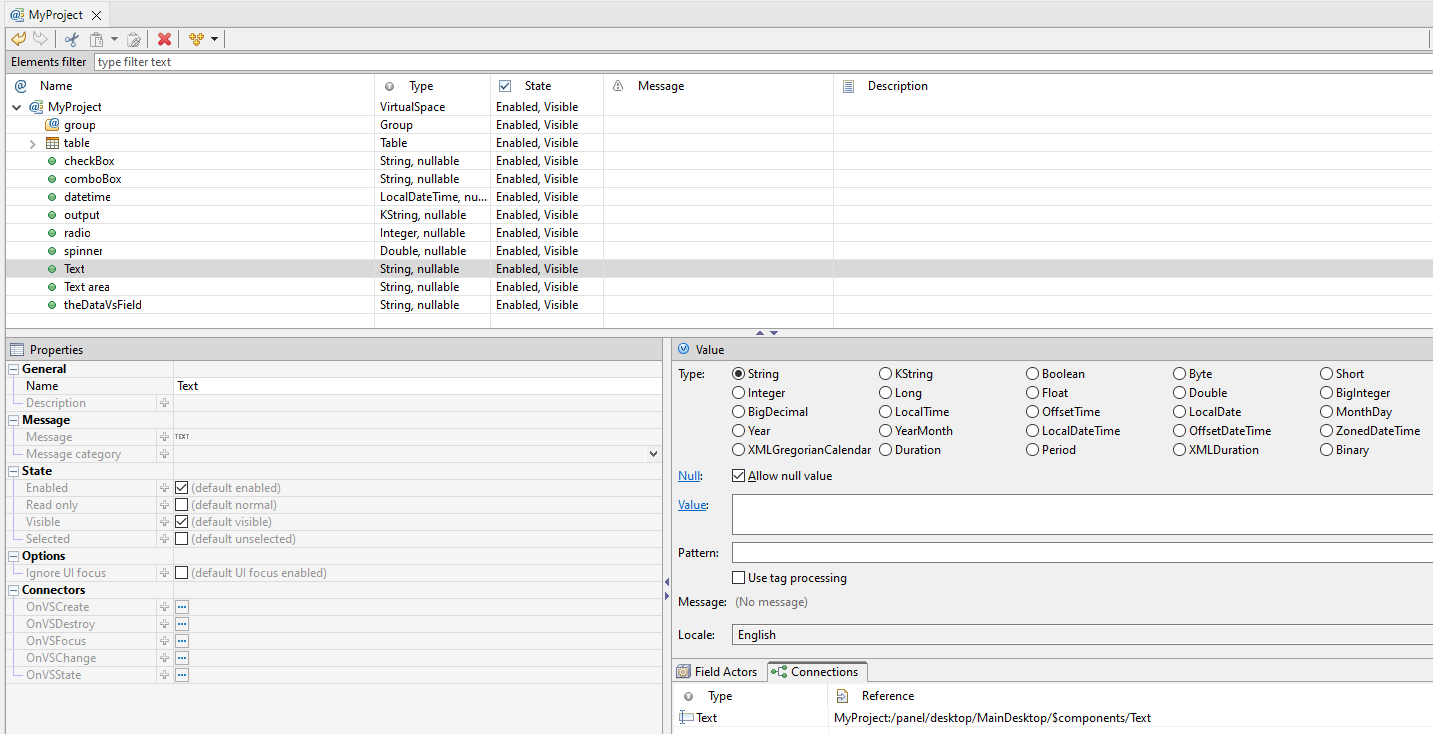Screen dimensions: 1433x734
Task: Toggle the Read only checkbox
Action: click(181, 505)
